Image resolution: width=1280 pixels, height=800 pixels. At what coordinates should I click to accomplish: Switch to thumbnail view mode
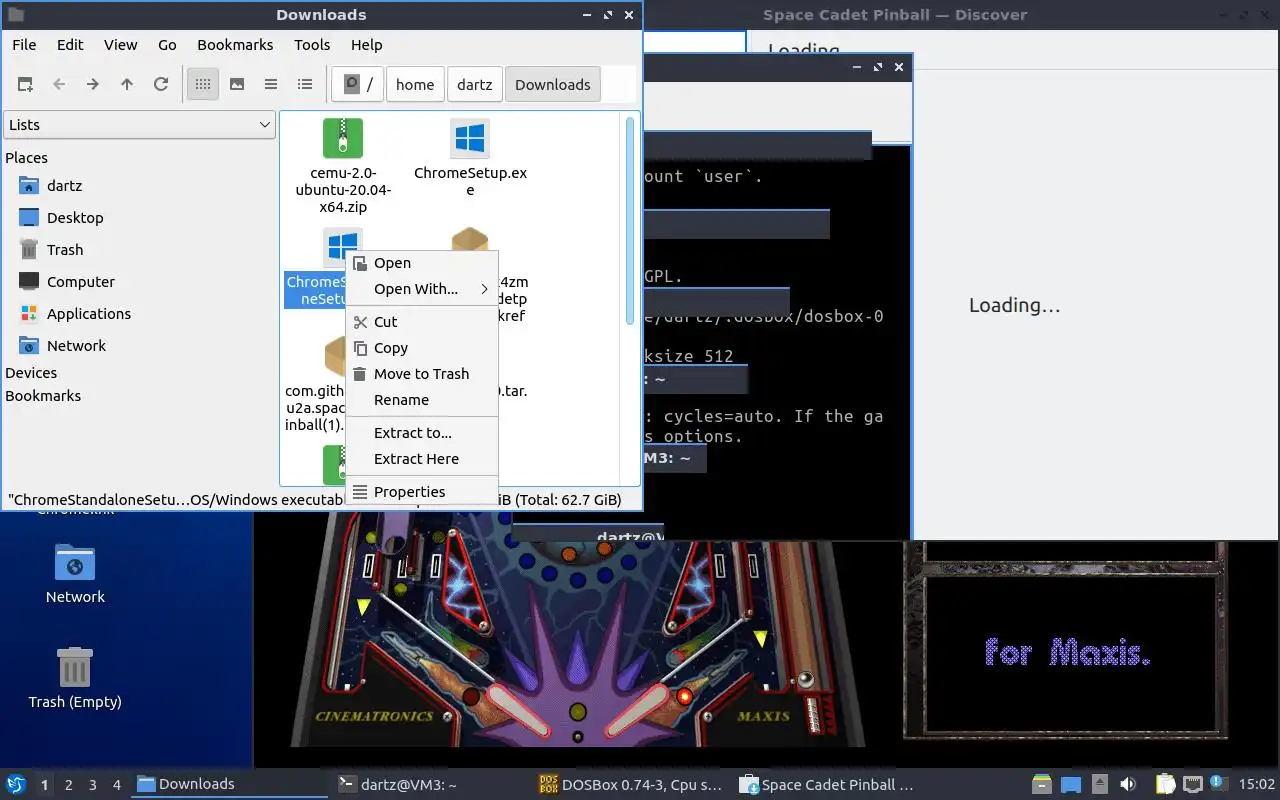click(237, 85)
